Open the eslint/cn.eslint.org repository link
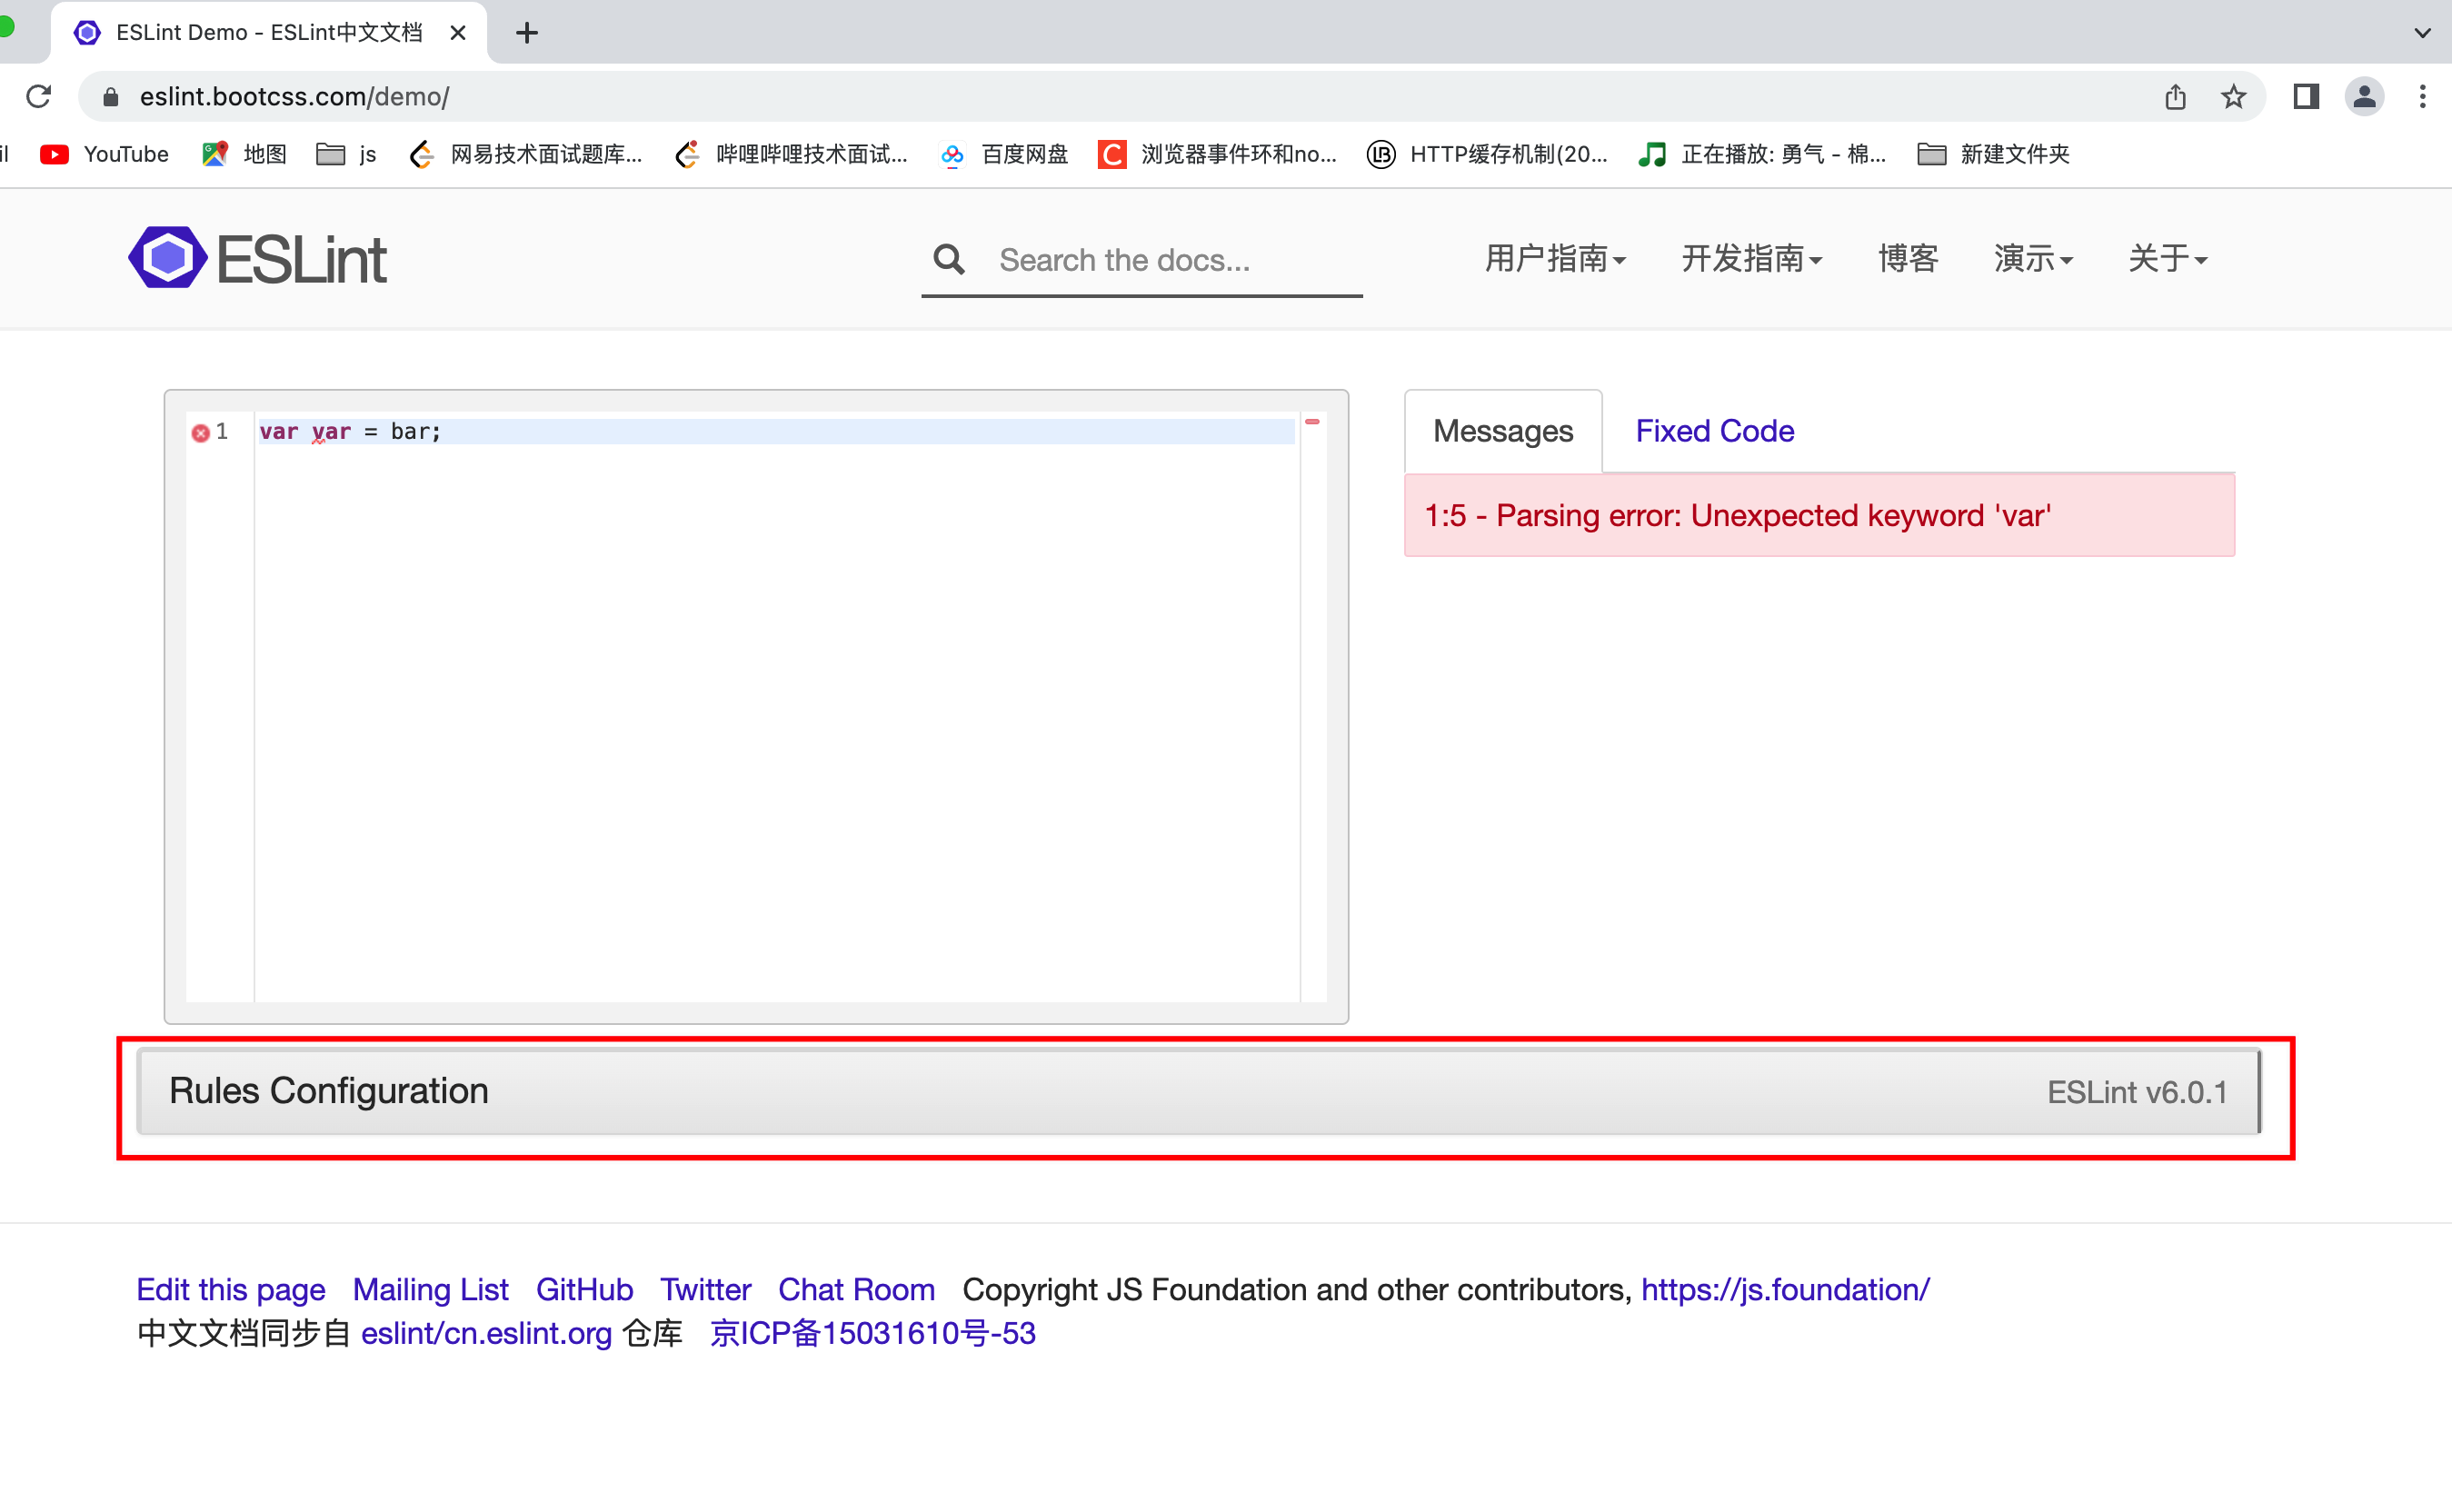Image resolution: width=2452 pixels, height=1512 pixels. pyautogui.click(x=486, y=1334)
